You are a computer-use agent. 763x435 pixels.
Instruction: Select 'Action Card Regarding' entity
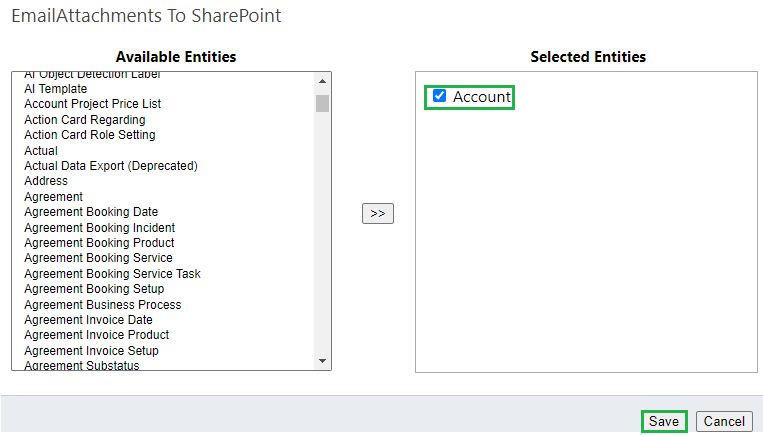(85, 120)
